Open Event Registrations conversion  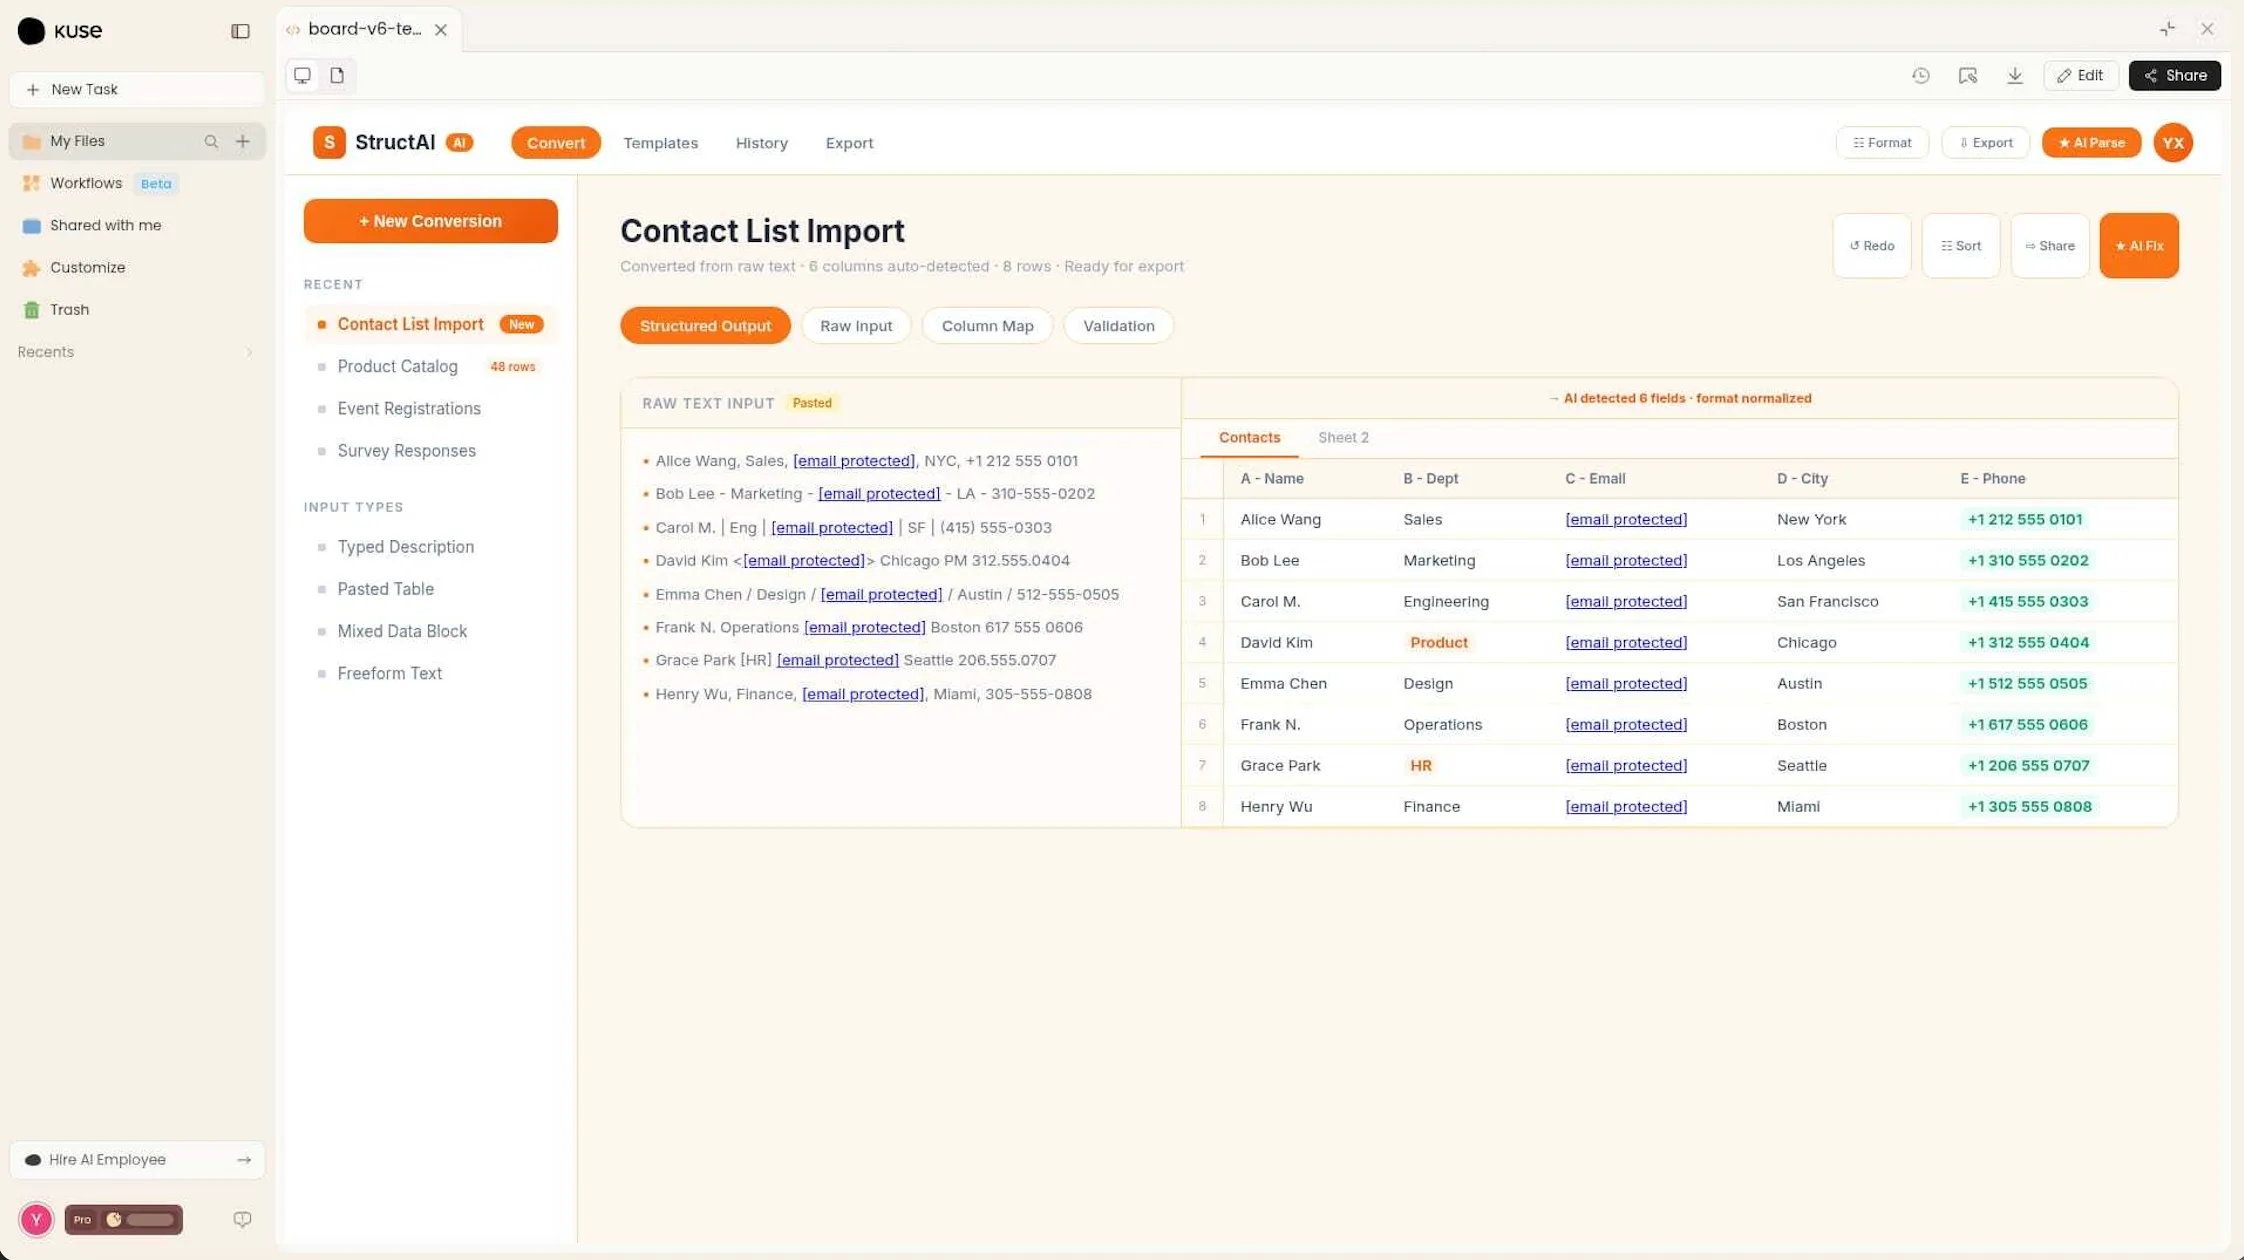(x=430, y=408)
